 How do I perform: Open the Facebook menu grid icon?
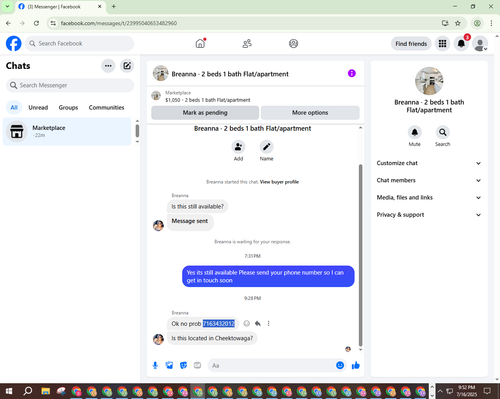point(442,44)
